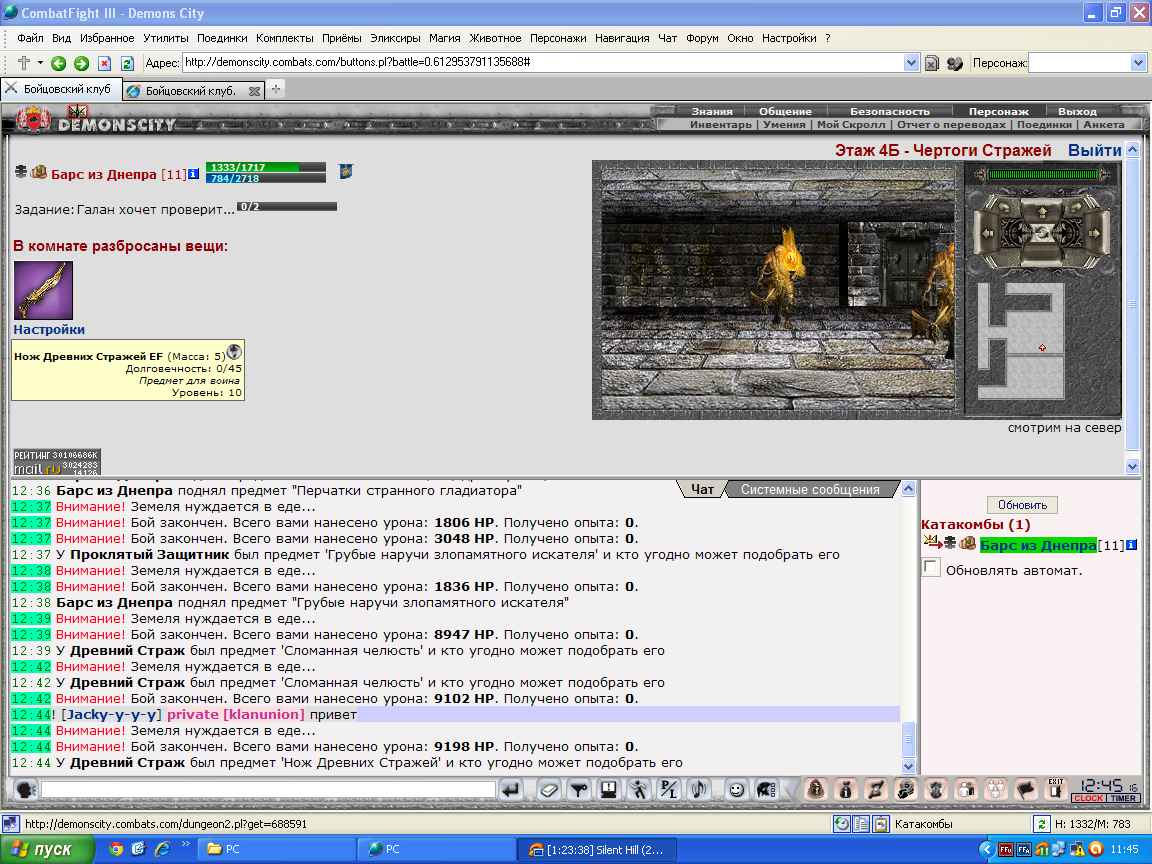Click the P/L translit icon in the chat bar
This screenshot has width=1152, height=864.
pos(669,790)
